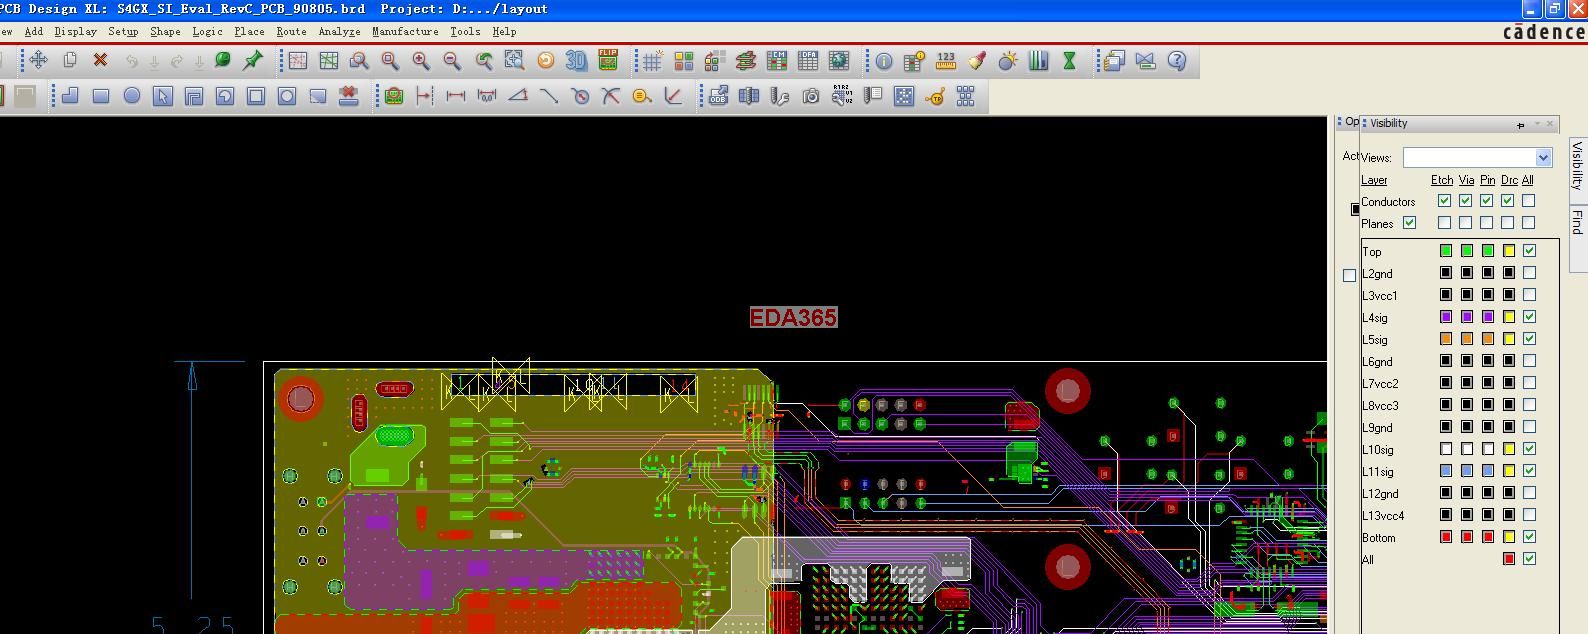Open the Constraint Manager (CM) icon

[777, 61]
